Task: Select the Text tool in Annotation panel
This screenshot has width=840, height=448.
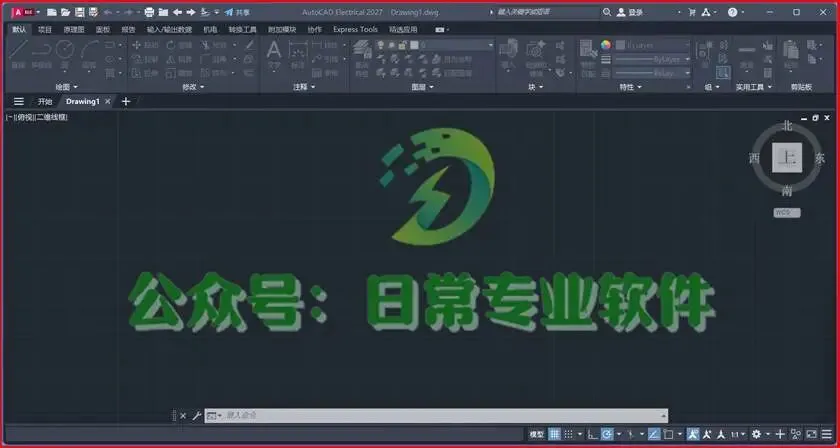Action: [274, 55]
